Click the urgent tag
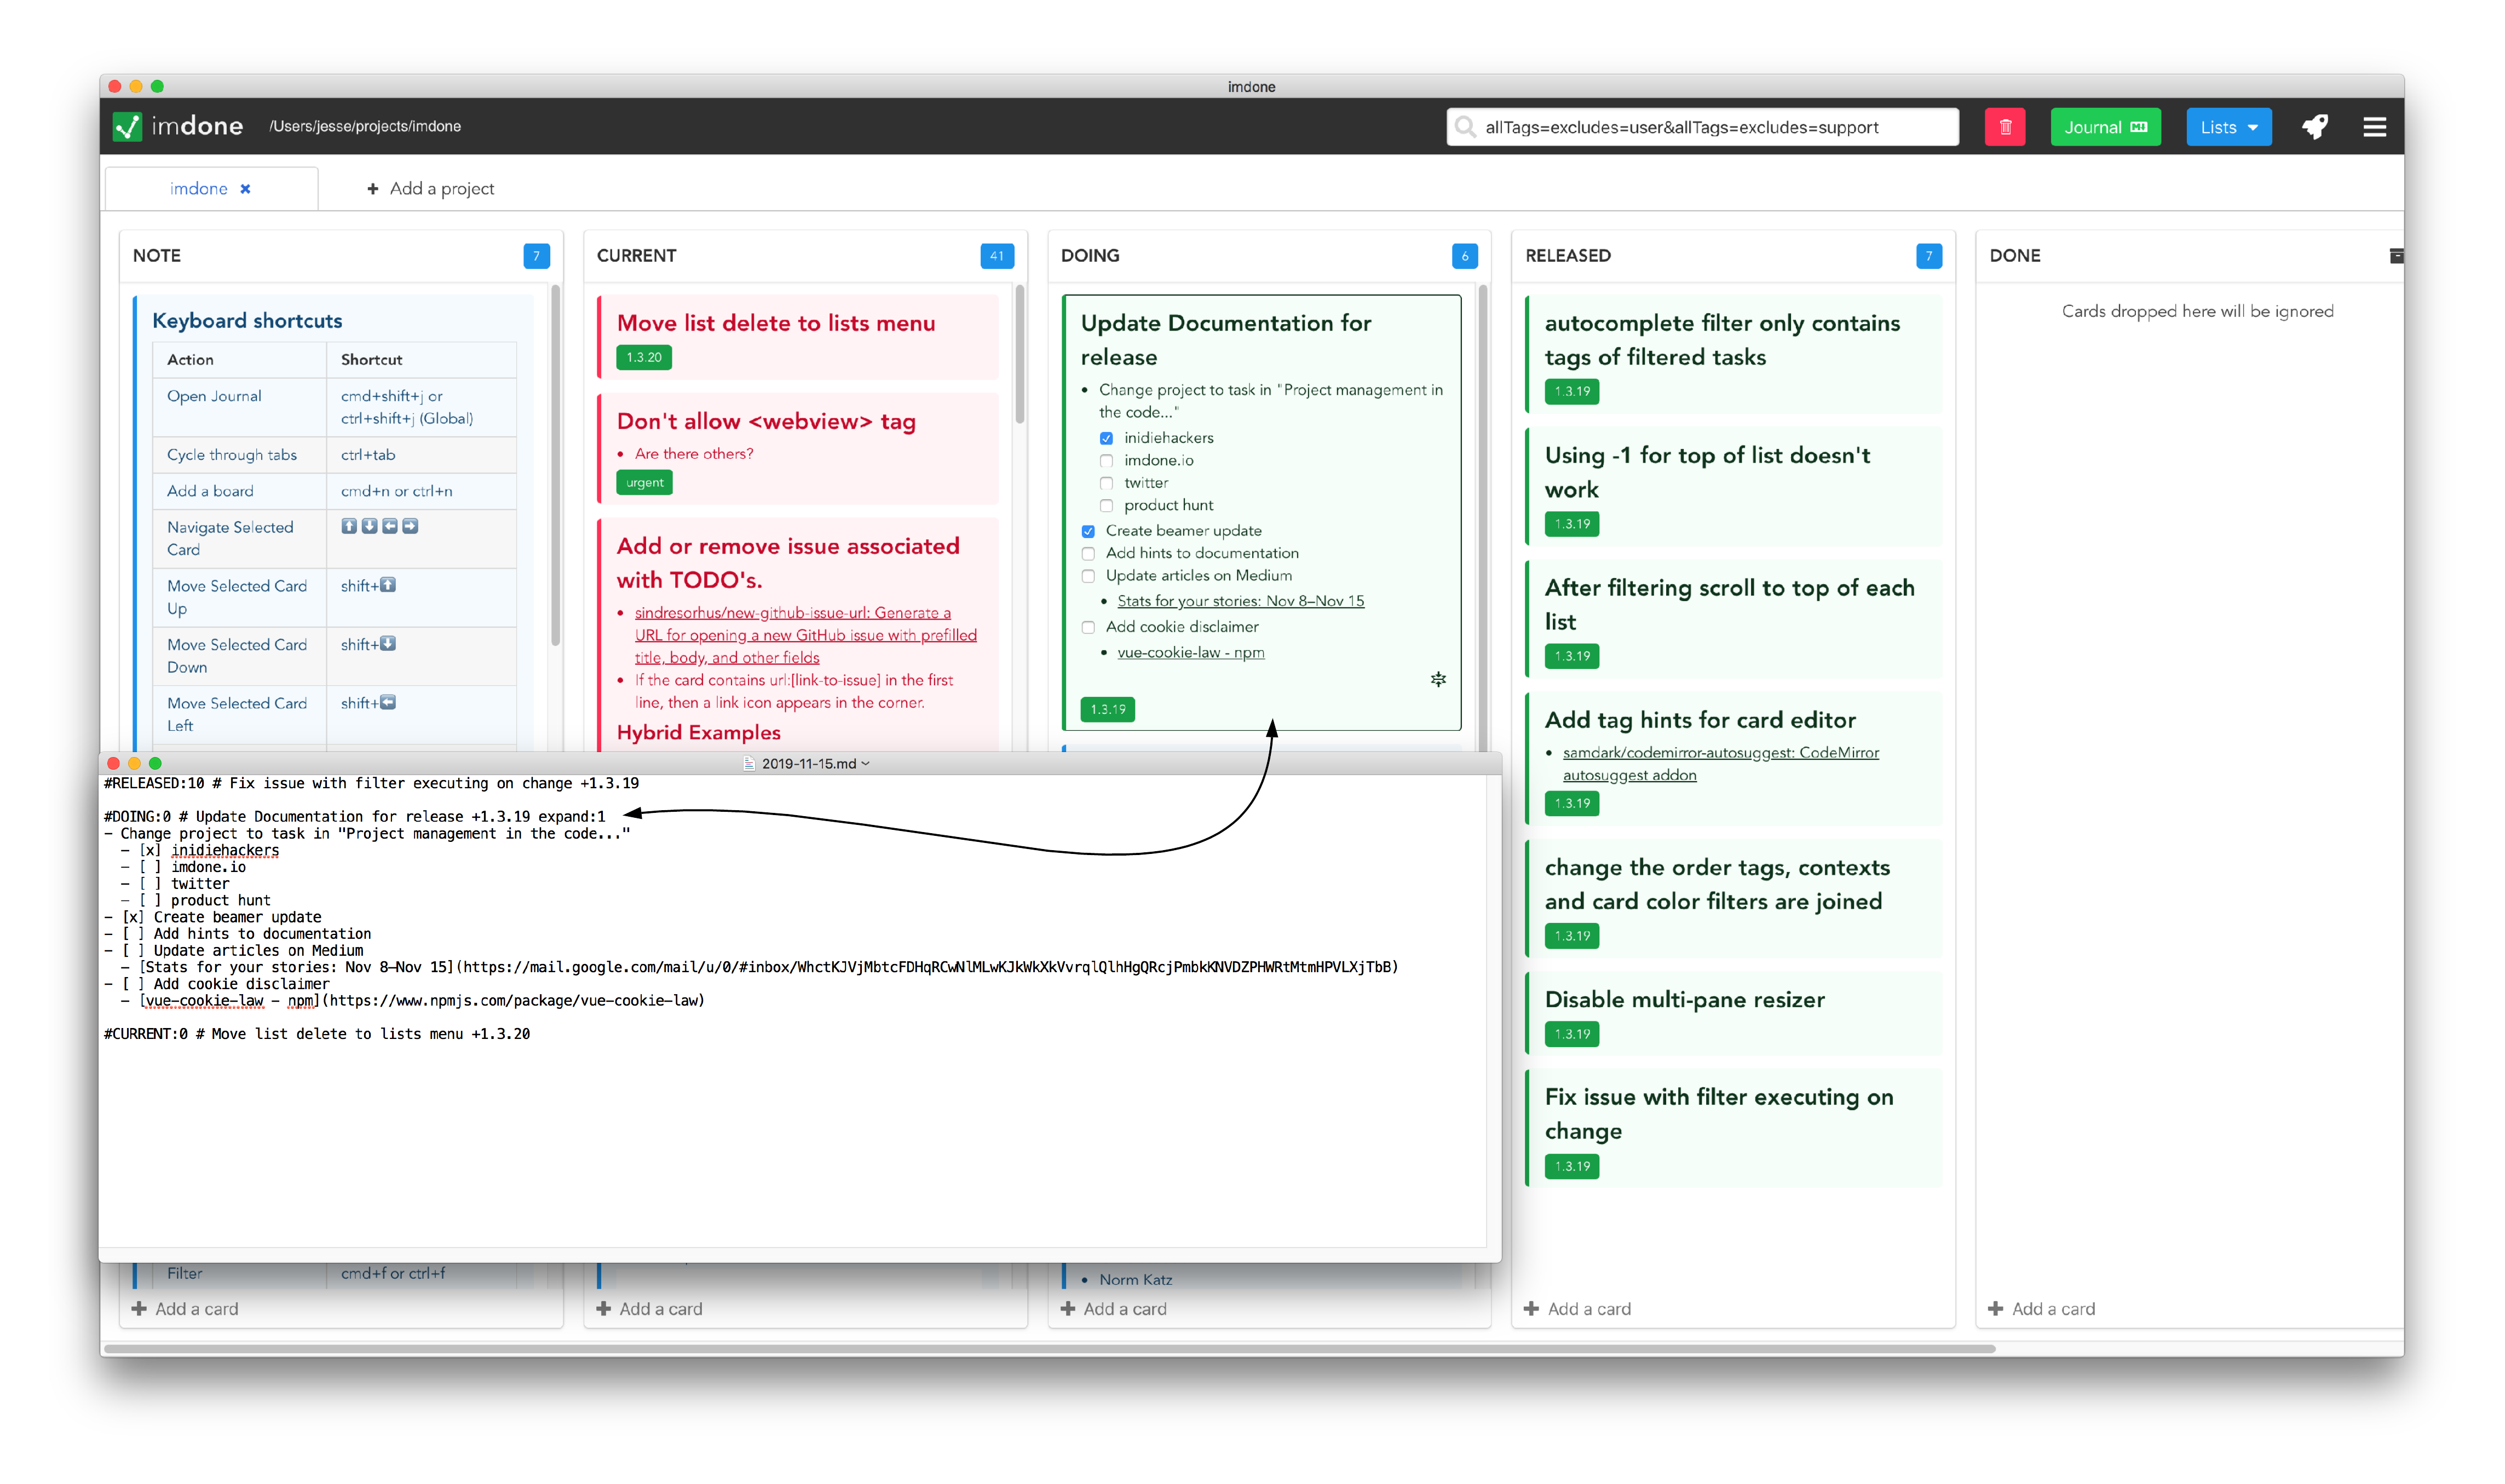 [x=644, y=483]
